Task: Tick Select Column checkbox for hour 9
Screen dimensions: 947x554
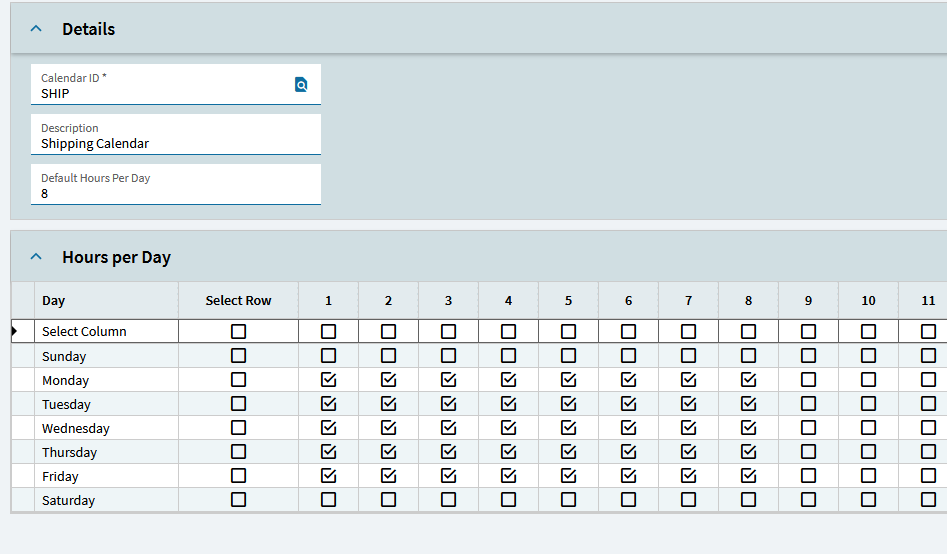Action: point(808,331)
